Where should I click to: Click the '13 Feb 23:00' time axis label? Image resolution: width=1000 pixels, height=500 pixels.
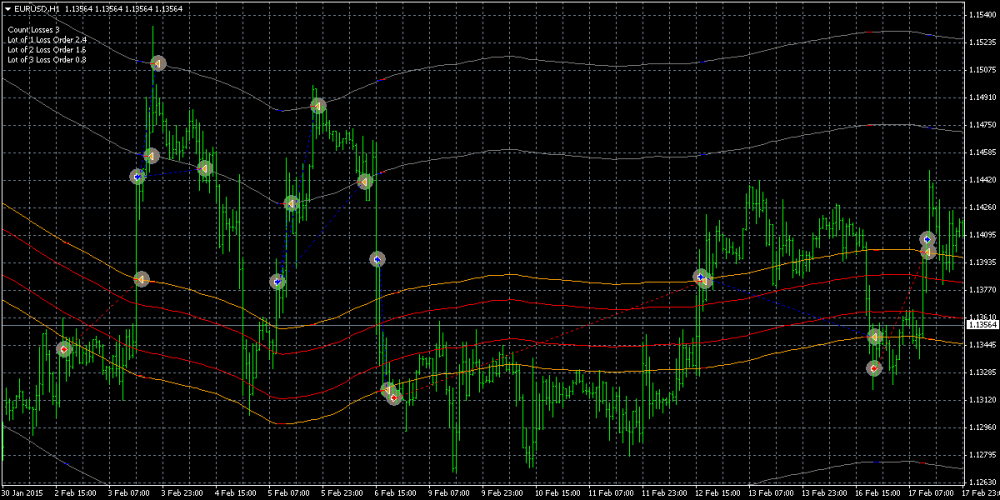[x=827, y=494]
